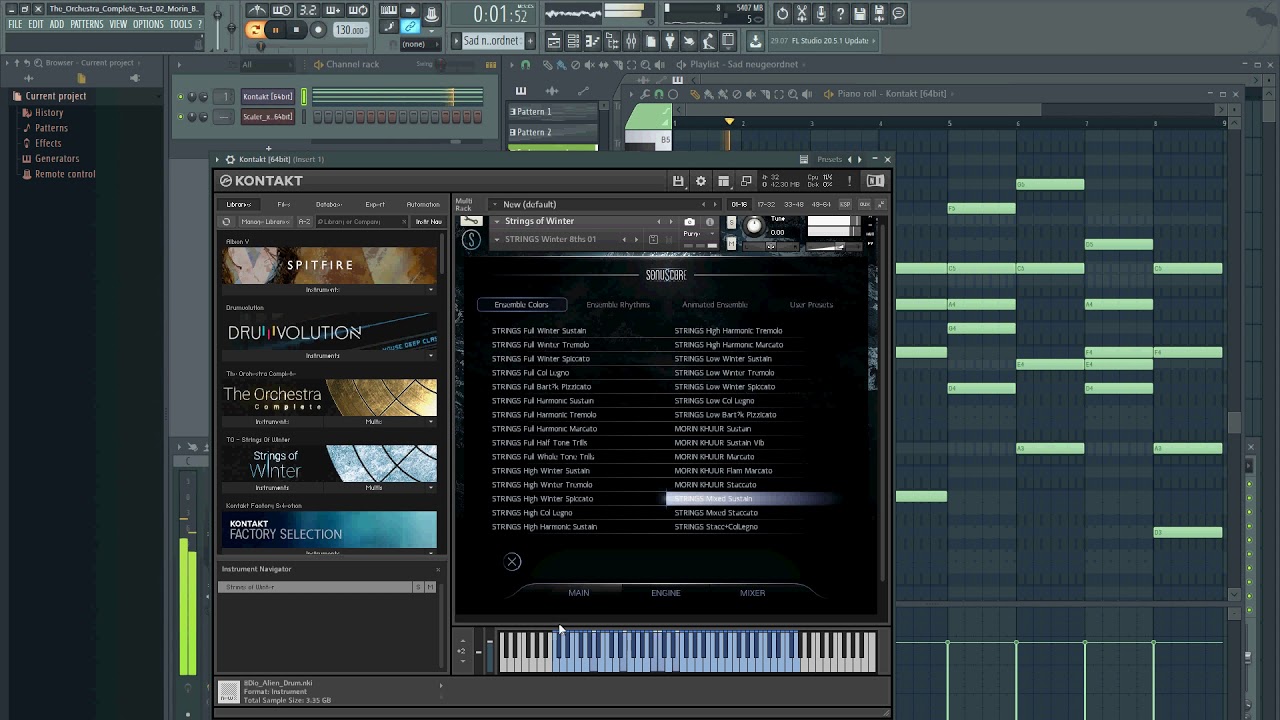Viewport: 1280px width, 720px height.
Task: Click the FL Studio 20.5.1 update news
Action: [x=822, y=41]
